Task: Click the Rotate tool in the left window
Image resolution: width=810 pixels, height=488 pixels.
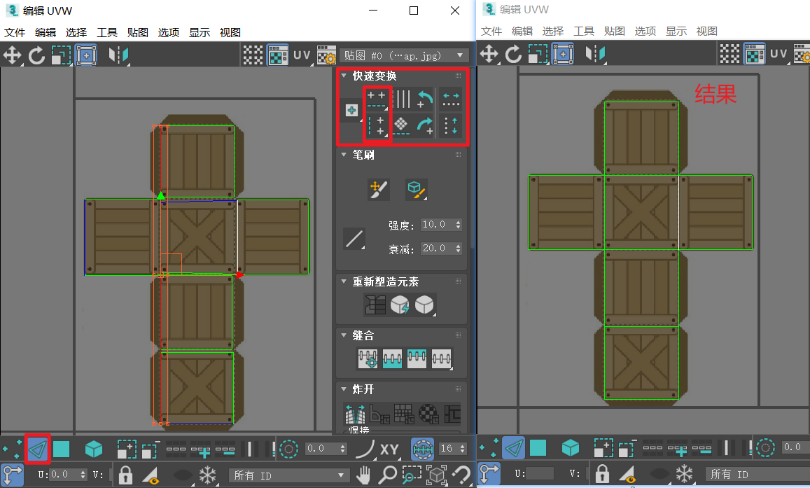Action: click(x=37, y=55)
